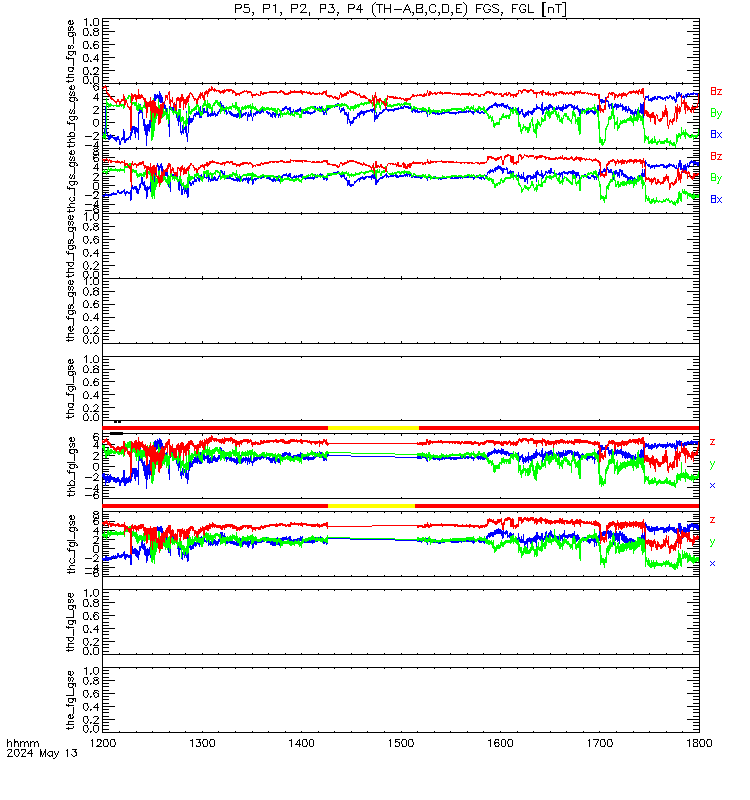Click the thc_fgs_gse axis label

pos(71,181)
